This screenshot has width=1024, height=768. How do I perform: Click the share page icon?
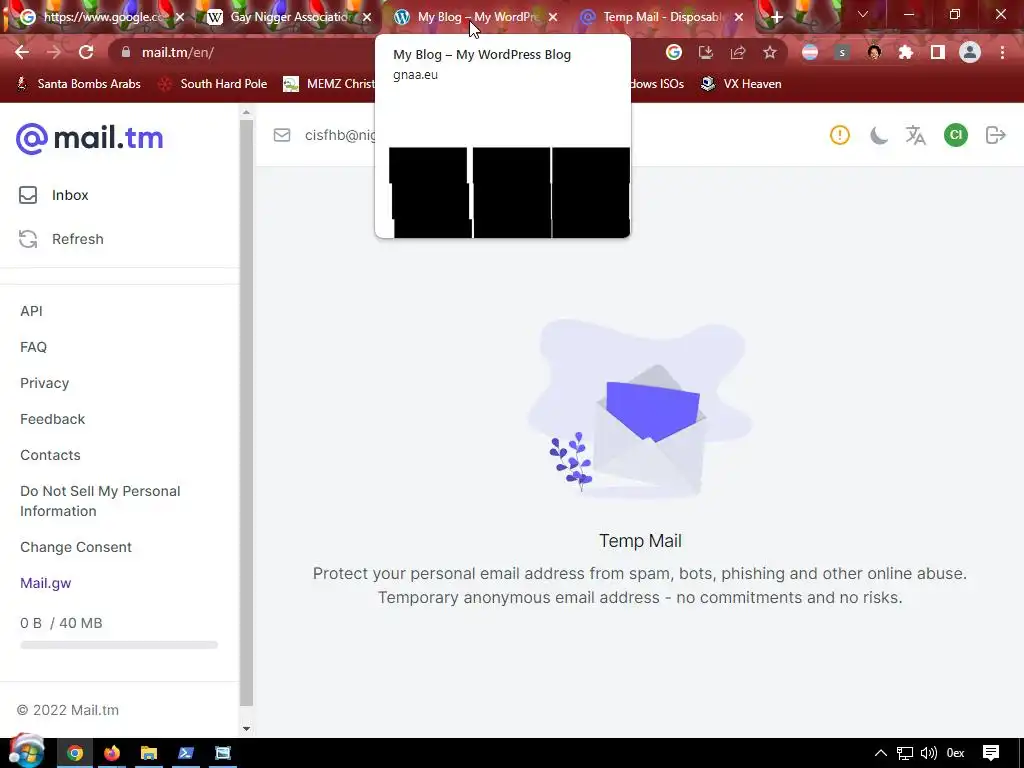pyautogui.click(x=738, y=52)
